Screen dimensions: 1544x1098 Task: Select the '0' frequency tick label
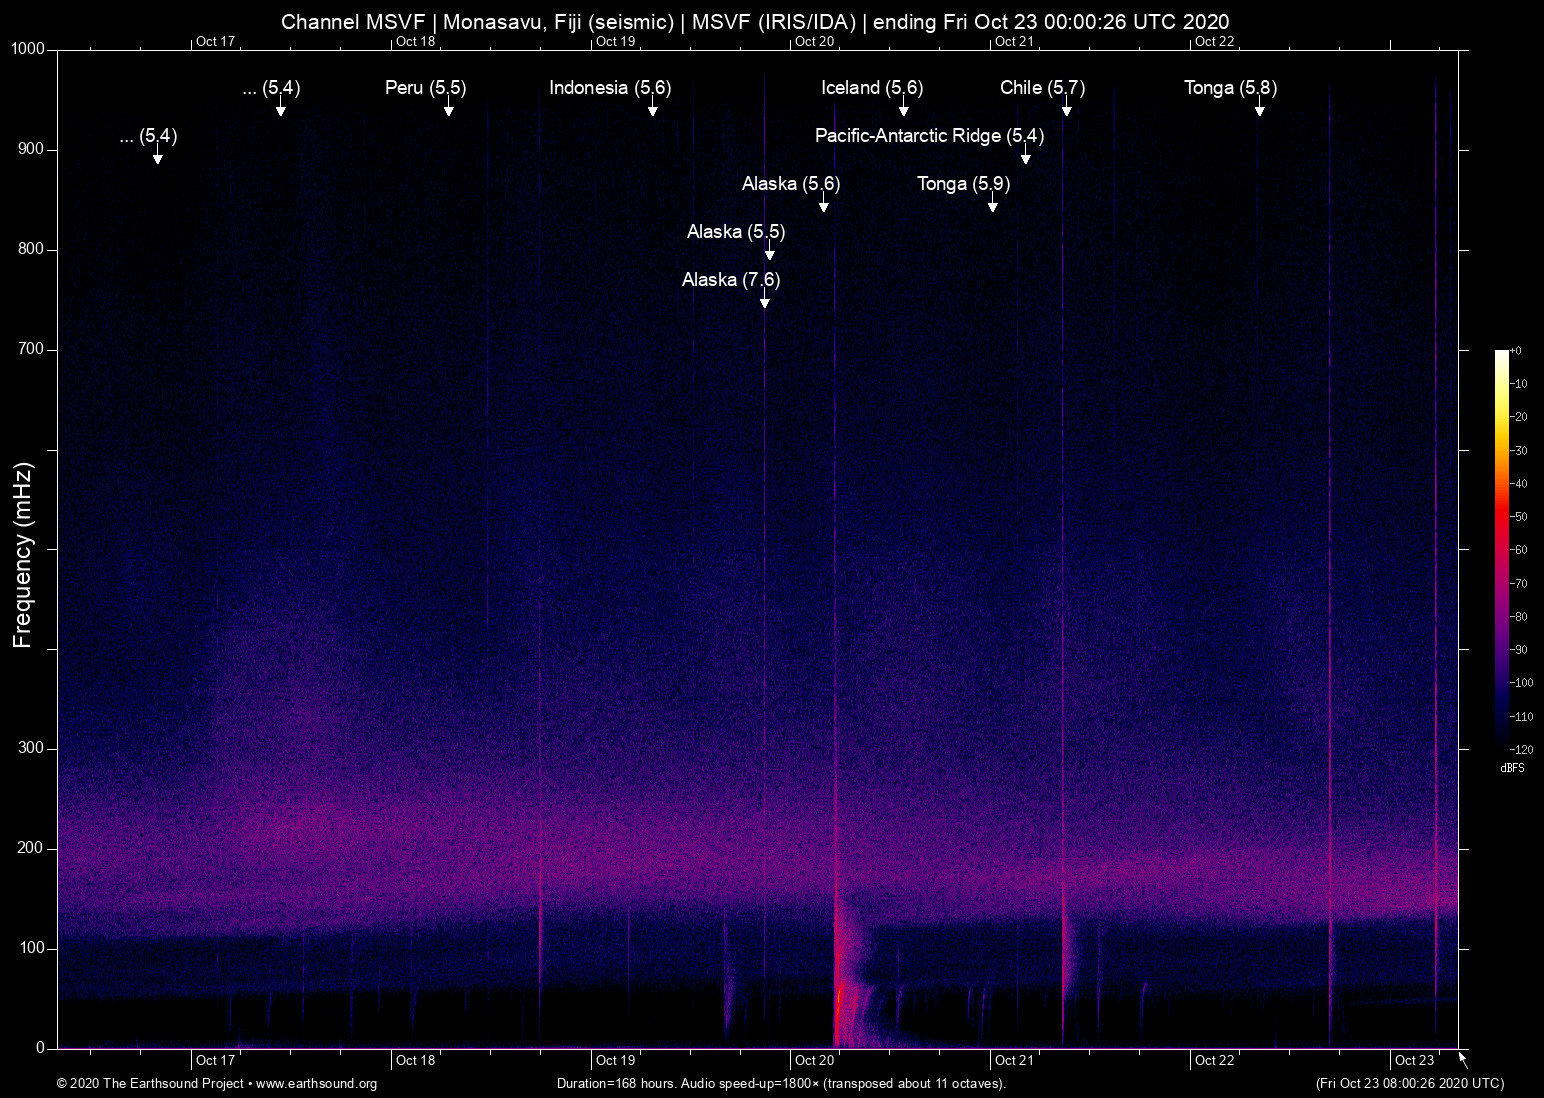click(41, 1049)
